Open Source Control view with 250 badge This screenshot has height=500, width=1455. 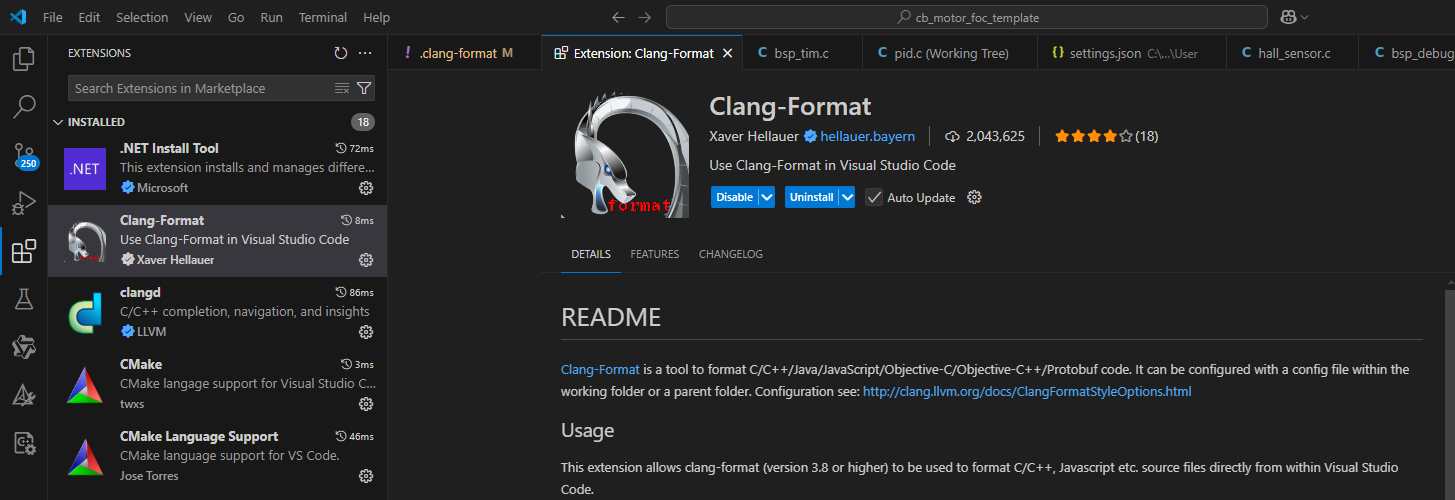point(23,155)
